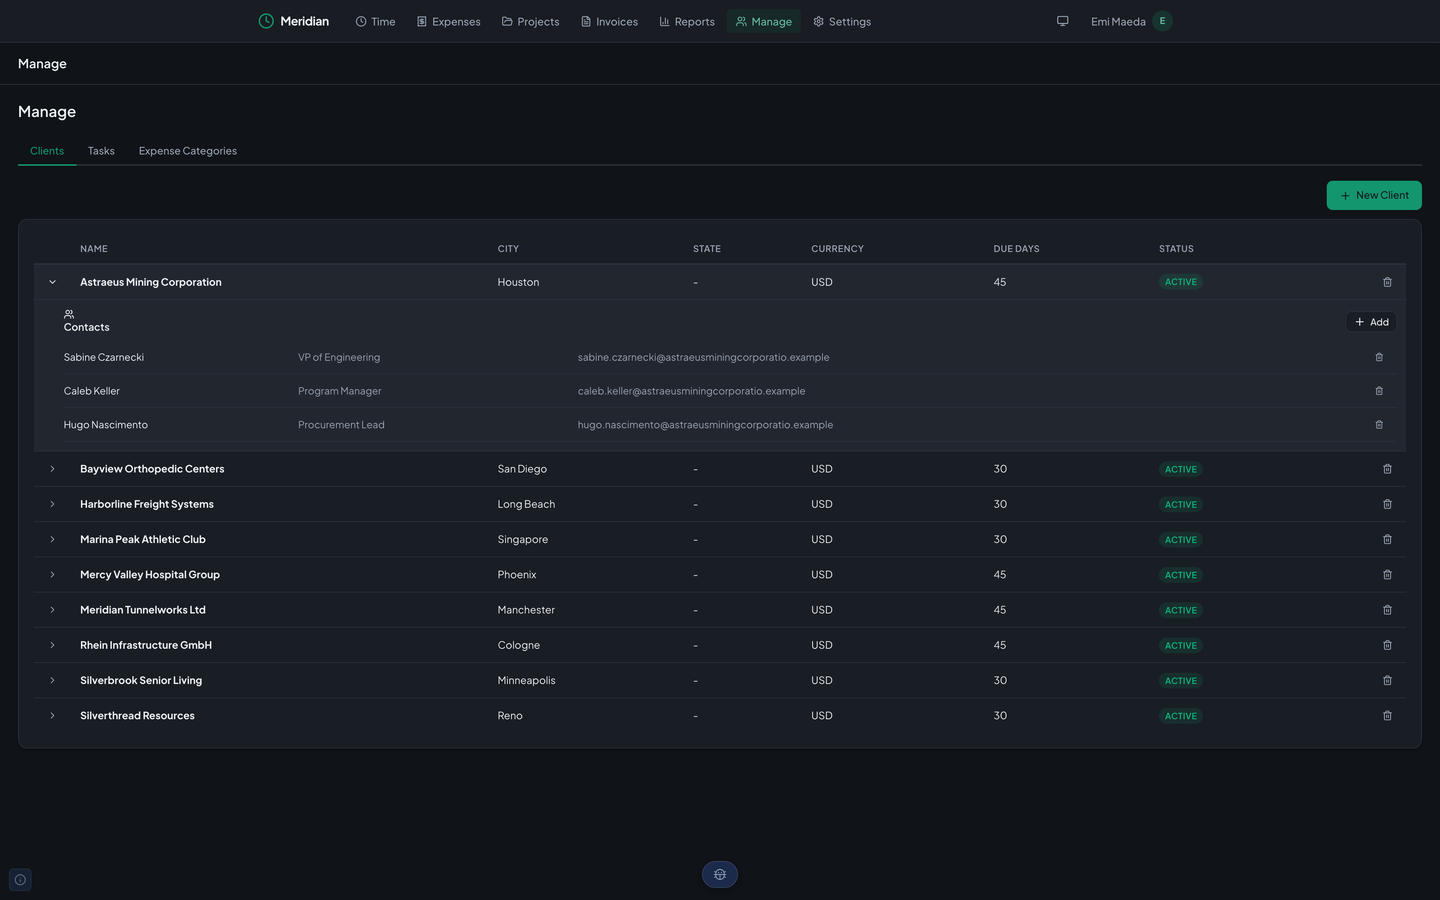Click the monitor display icon in header
The width and height of the screenshot is (1440, 900).
(x=1063, y=21)
